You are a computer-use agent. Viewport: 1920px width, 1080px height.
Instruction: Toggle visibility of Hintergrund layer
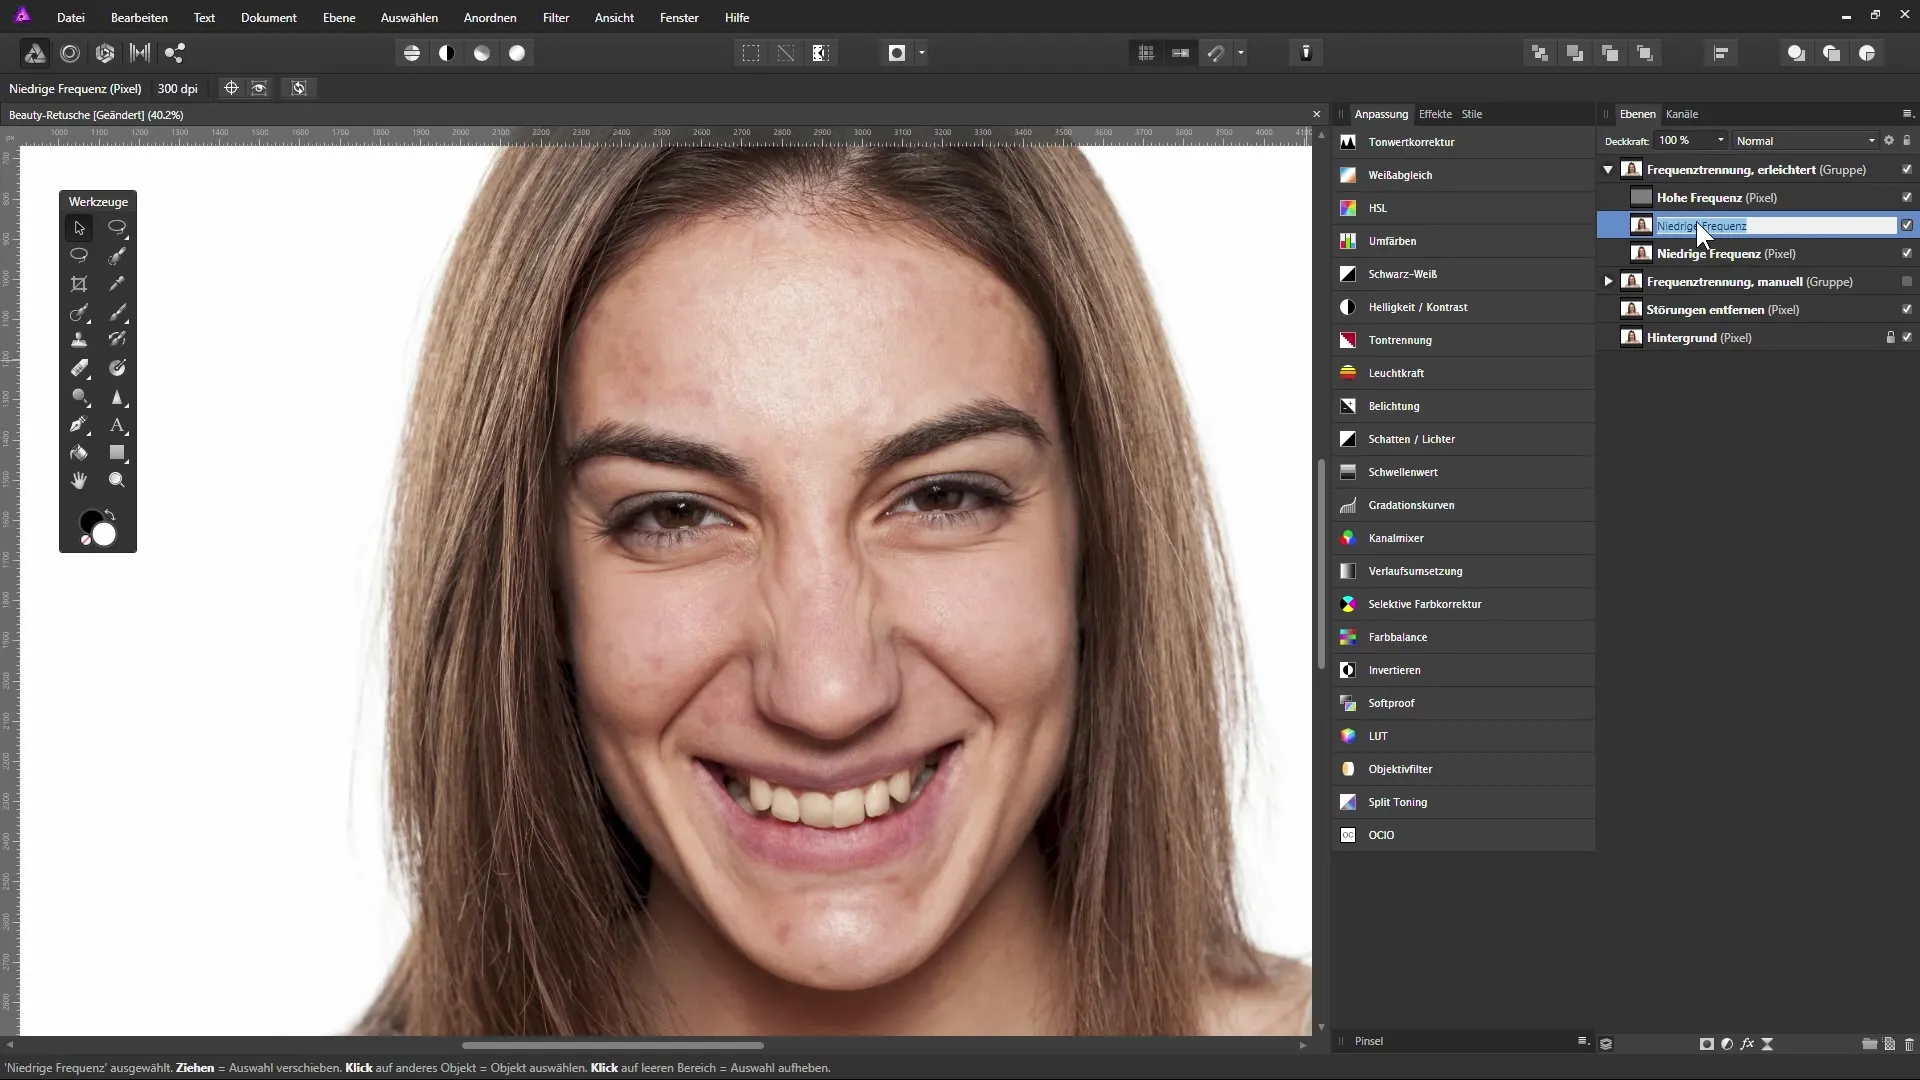[x=1907, y=338]
